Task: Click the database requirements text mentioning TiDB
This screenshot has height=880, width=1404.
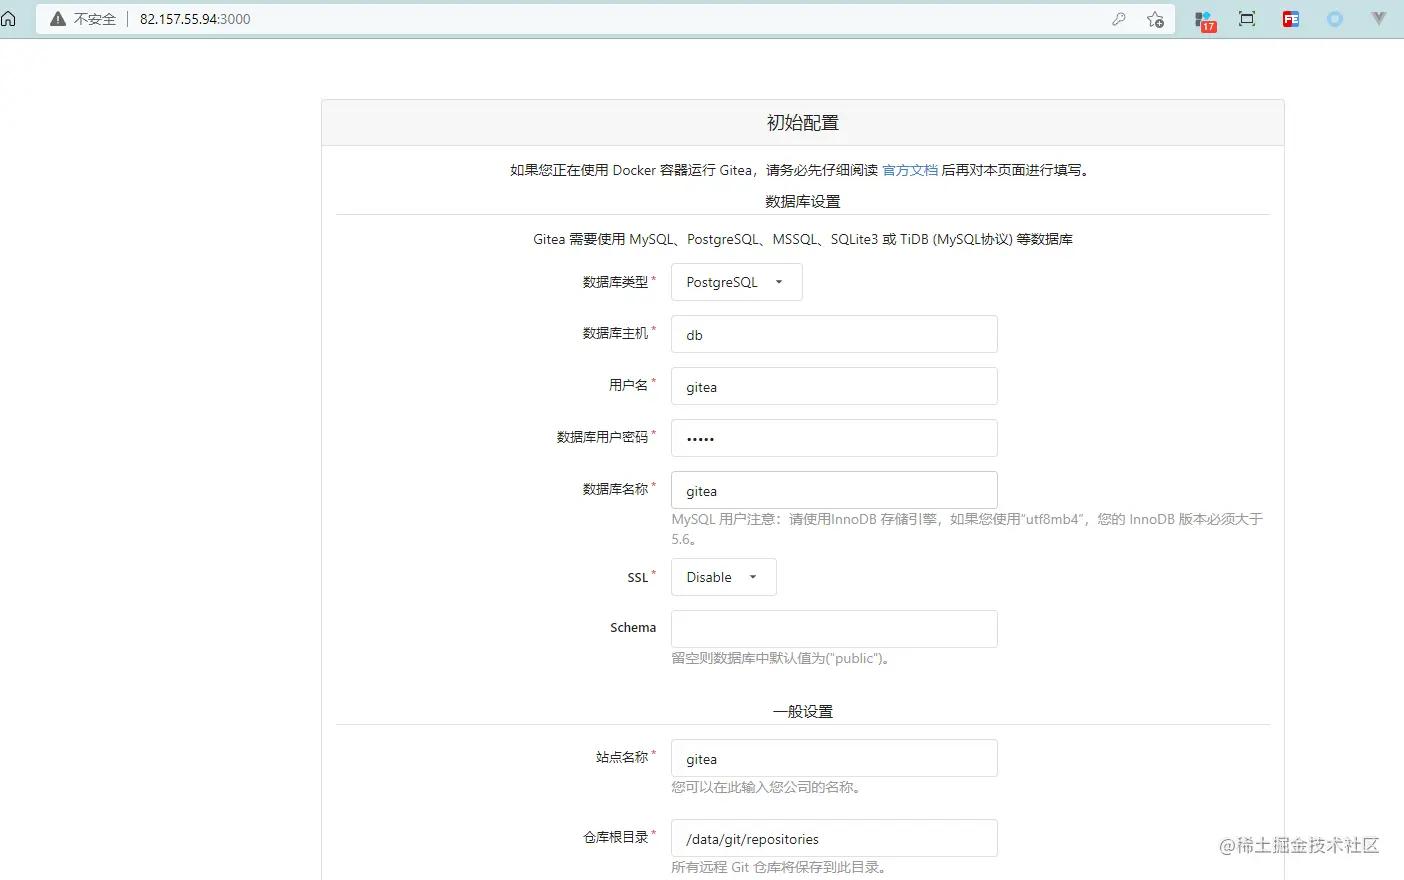Action: (803, 239)
